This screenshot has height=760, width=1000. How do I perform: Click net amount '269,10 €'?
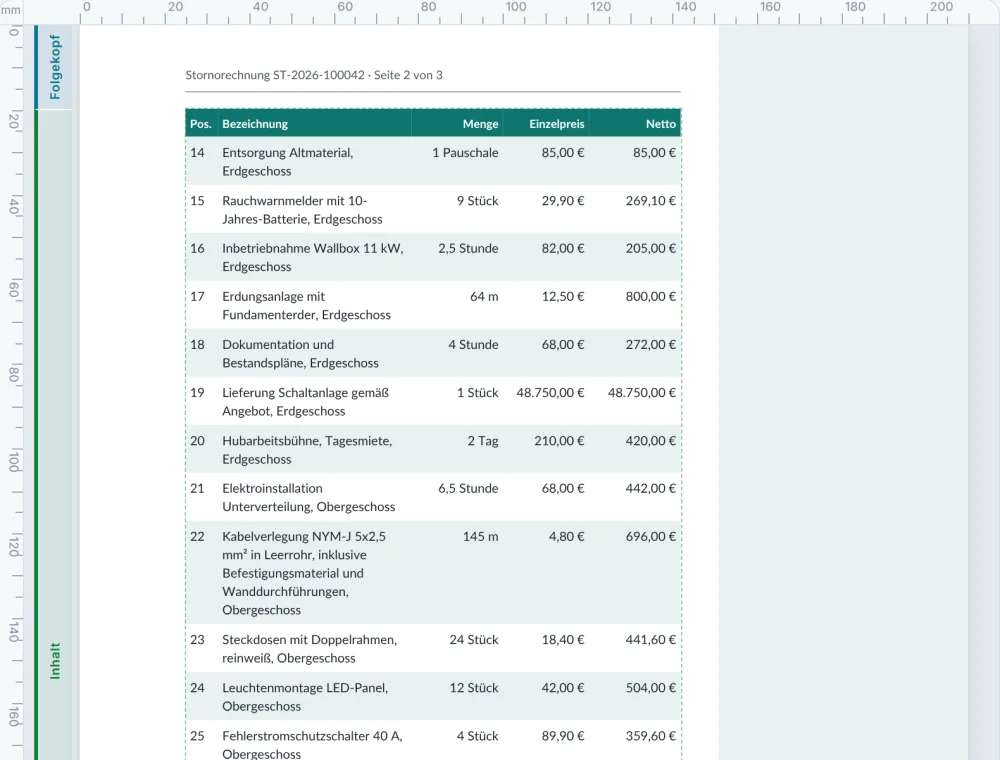coord(651,201)
